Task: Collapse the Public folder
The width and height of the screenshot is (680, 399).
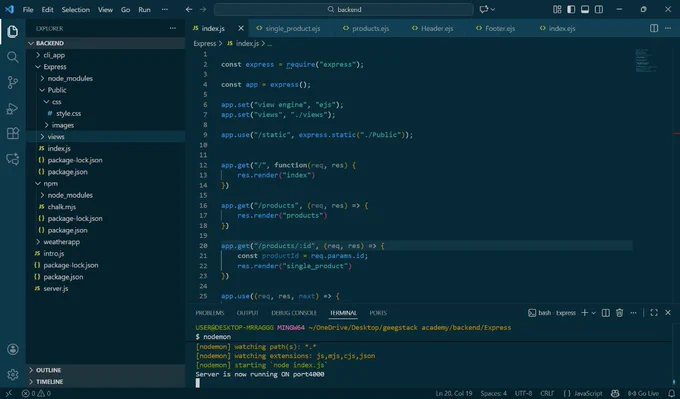Action: tap(106, 90)
